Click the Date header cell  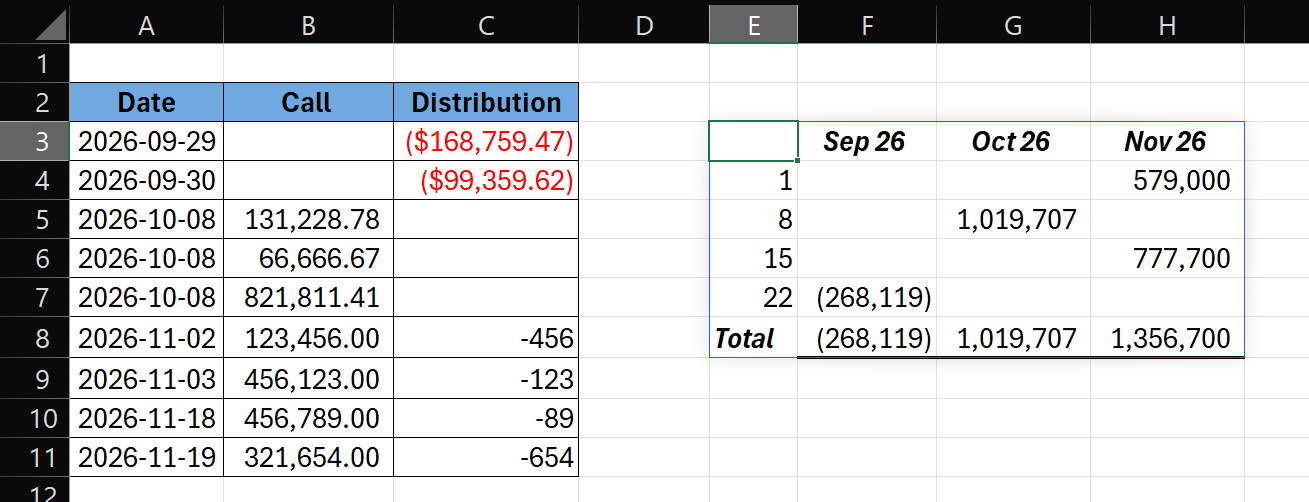146,102
